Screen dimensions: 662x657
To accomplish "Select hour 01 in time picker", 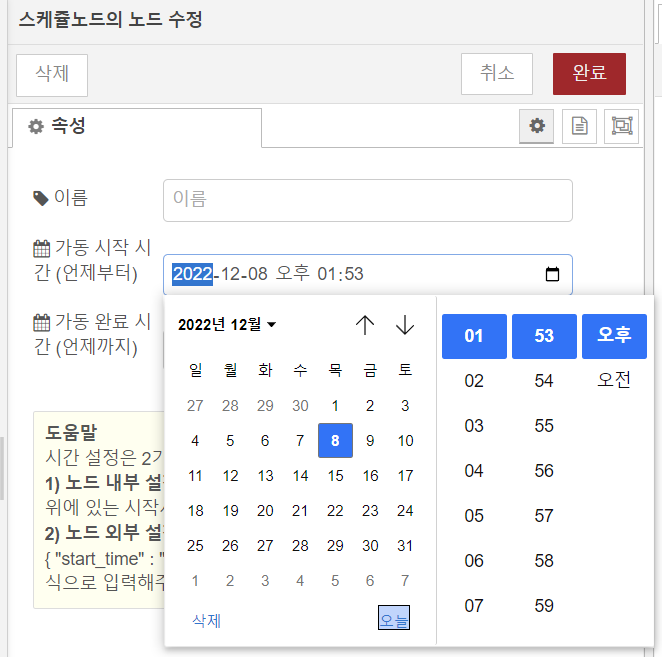I will tap(474, 336).
